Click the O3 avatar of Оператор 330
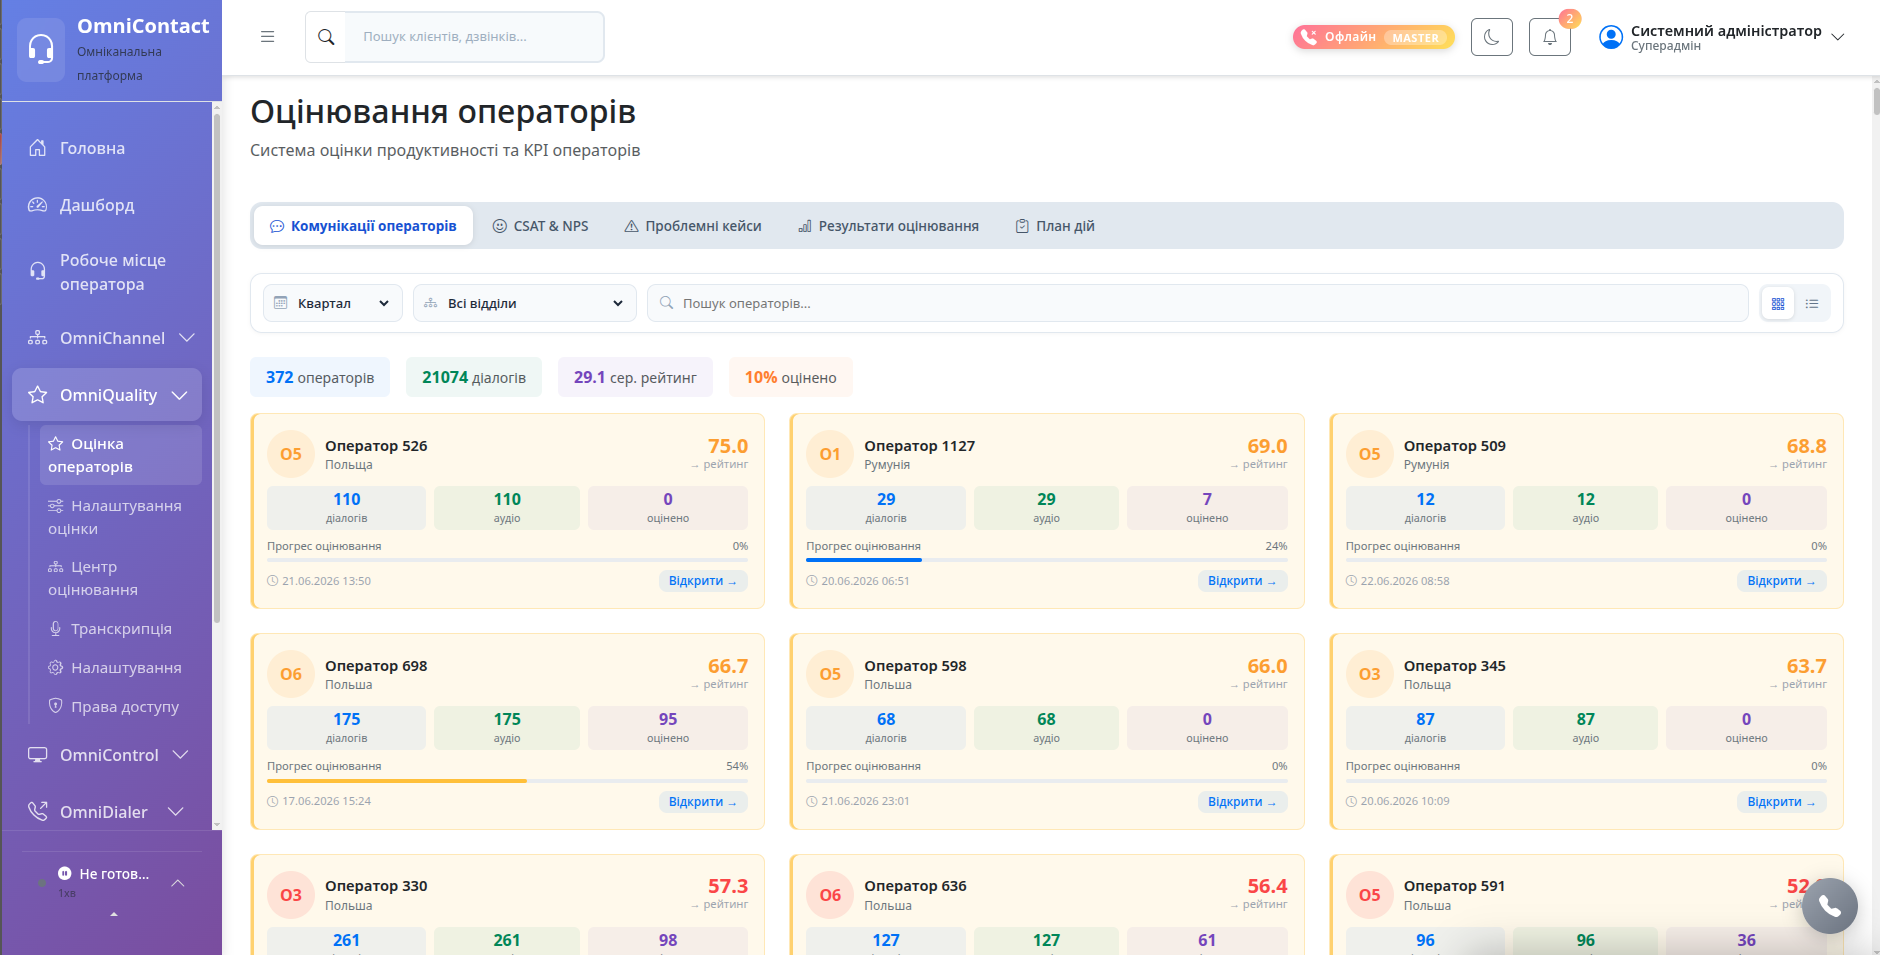Viewport: 1880px width, 955px height. [291, 895]
